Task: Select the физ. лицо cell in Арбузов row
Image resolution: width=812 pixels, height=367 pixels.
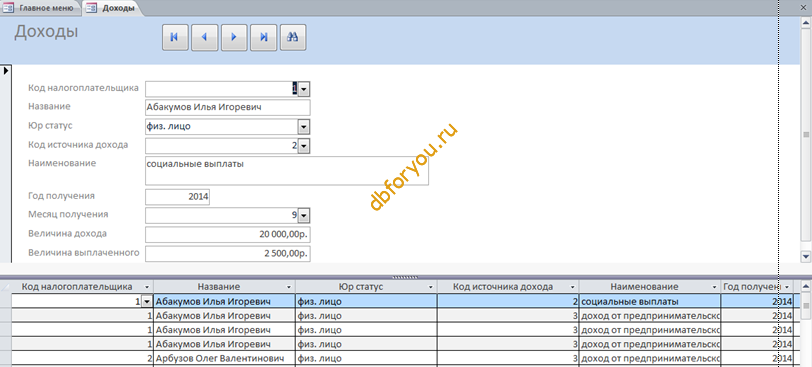Action: click(x=366, y=358)
